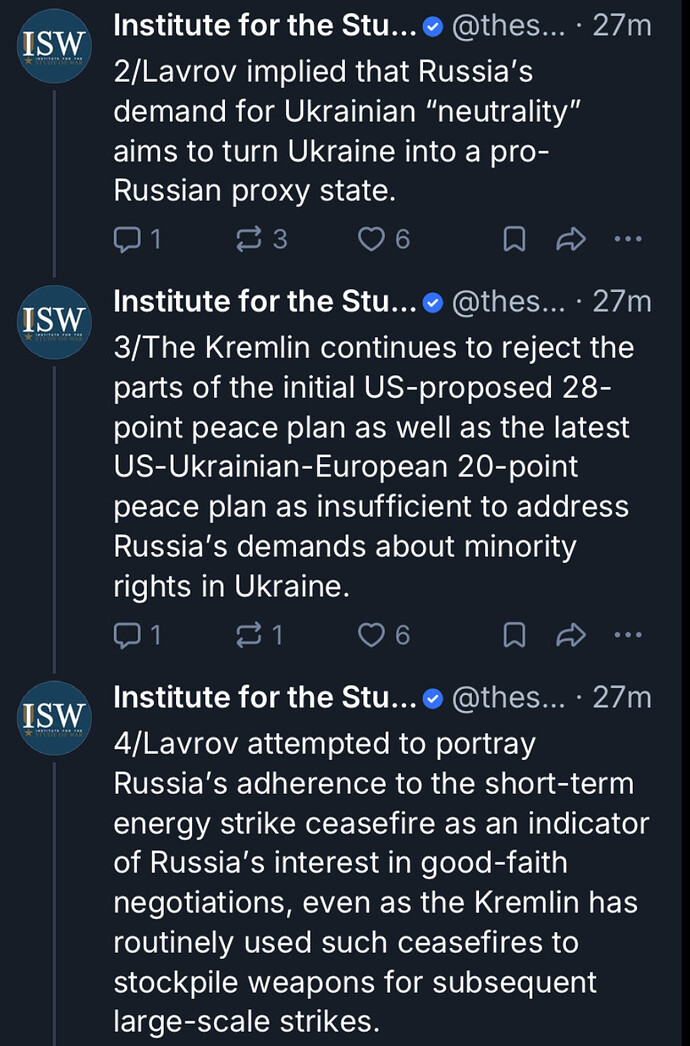Open ISW avatar on the 4/Lavrov tweet
The height and width of the screenshot is (1046, 690).
(x=55, y=718)
